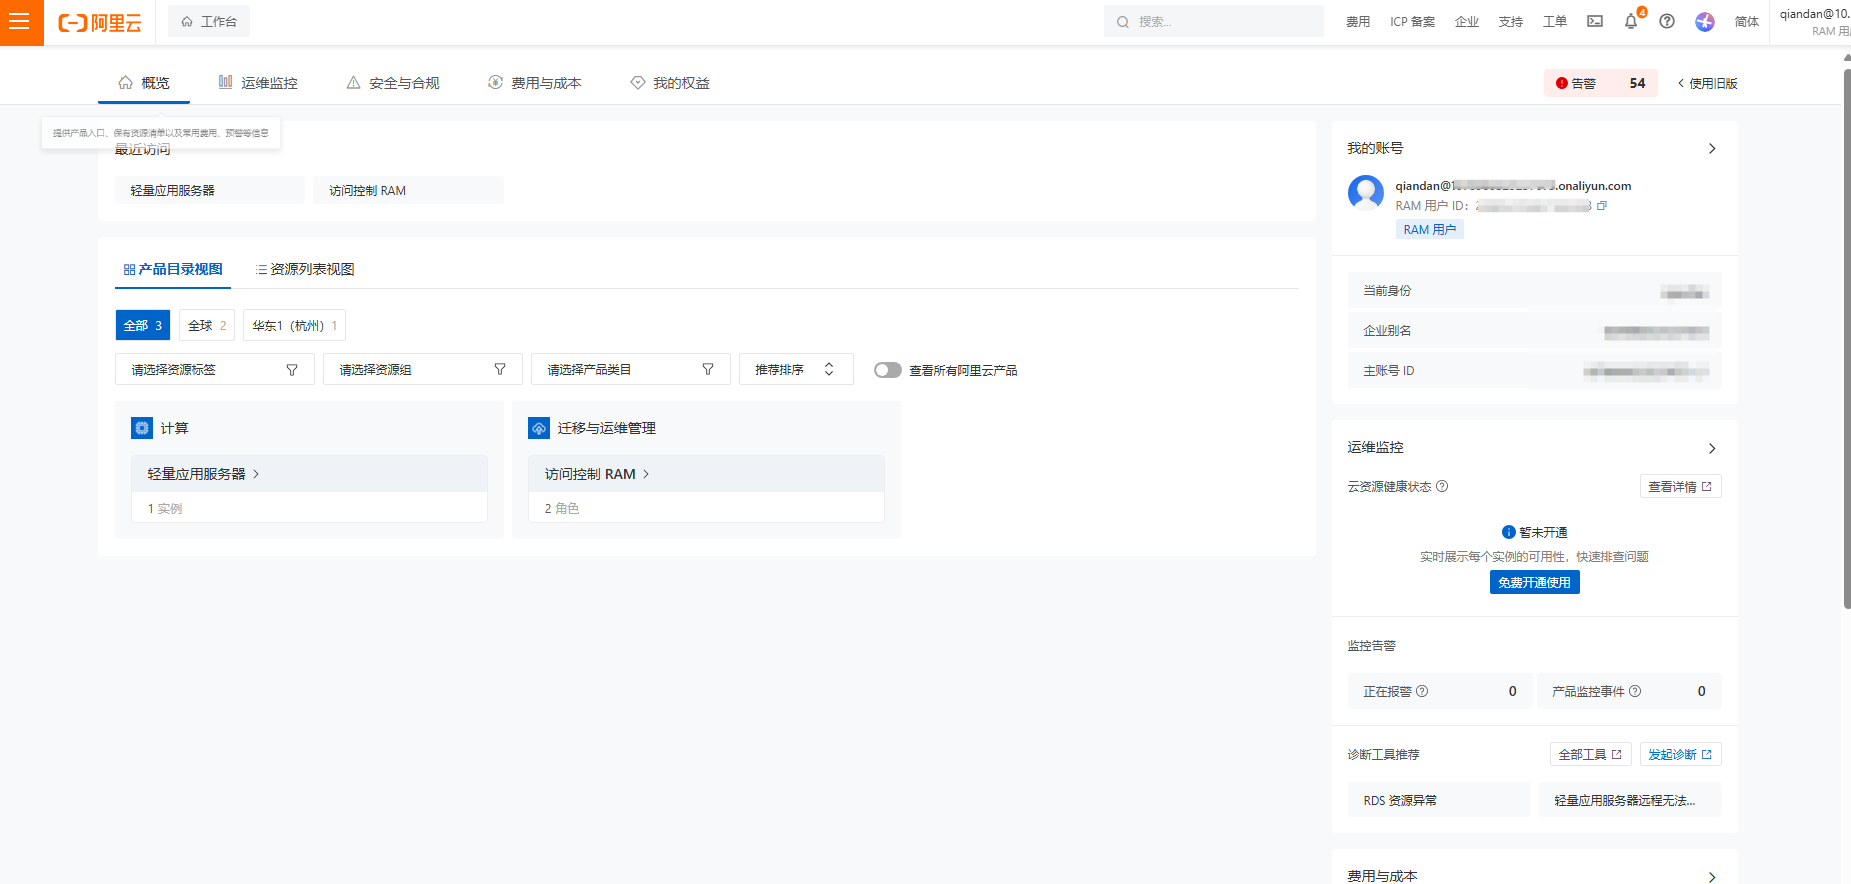Toggle 查看所有阿里云产品 switch
1851x884 pixels.
tap(887, 370)
